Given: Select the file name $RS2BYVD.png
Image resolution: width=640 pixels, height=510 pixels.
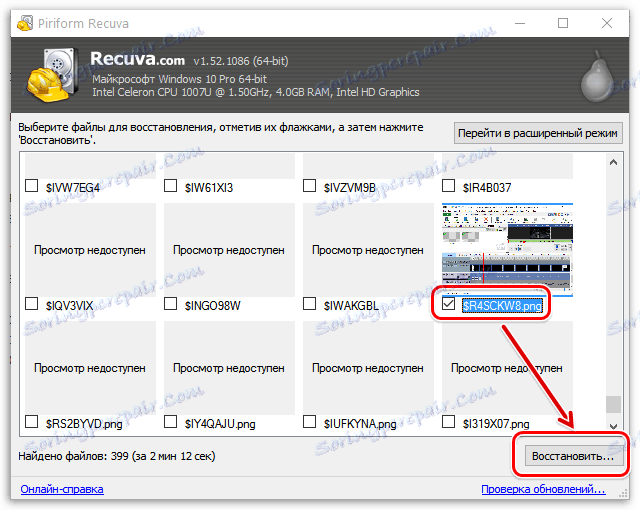Looking at the screenshot, I should pyautogui.click(x=84, y=424).
